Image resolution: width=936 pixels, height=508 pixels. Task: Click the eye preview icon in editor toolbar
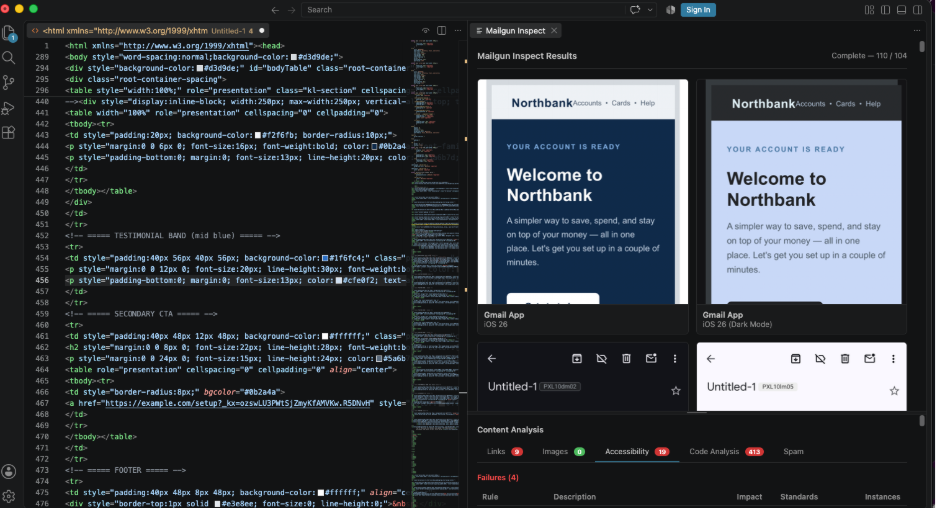click(426, 31)
